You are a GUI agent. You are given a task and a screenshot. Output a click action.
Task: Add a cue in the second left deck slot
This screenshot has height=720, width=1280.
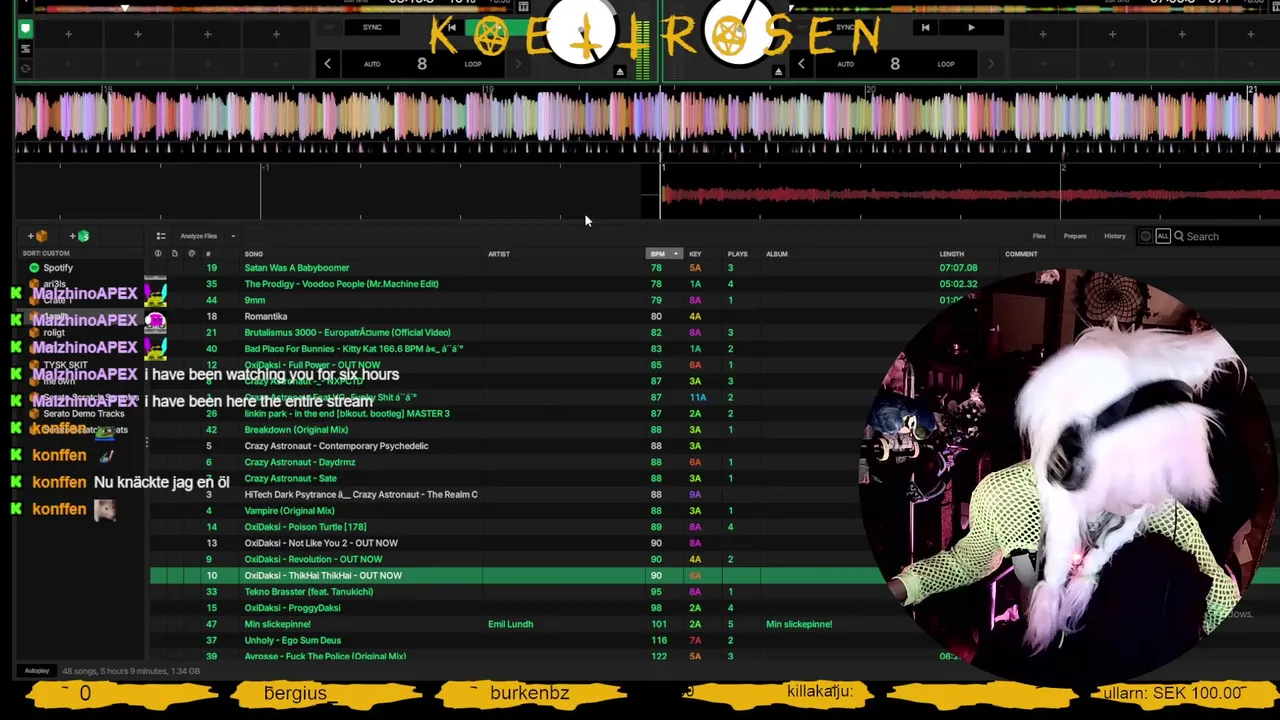(x=138, y=34)
